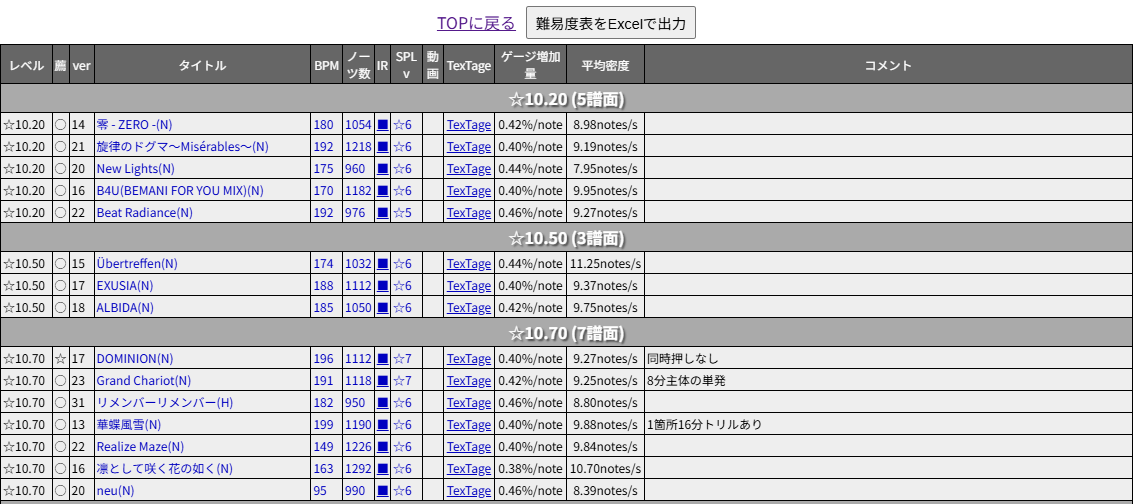Image resolution: width=1133 pixels, height=504 pixels.
Task: Open song title Grand Chariot(N)
Action: click(143, 381)
